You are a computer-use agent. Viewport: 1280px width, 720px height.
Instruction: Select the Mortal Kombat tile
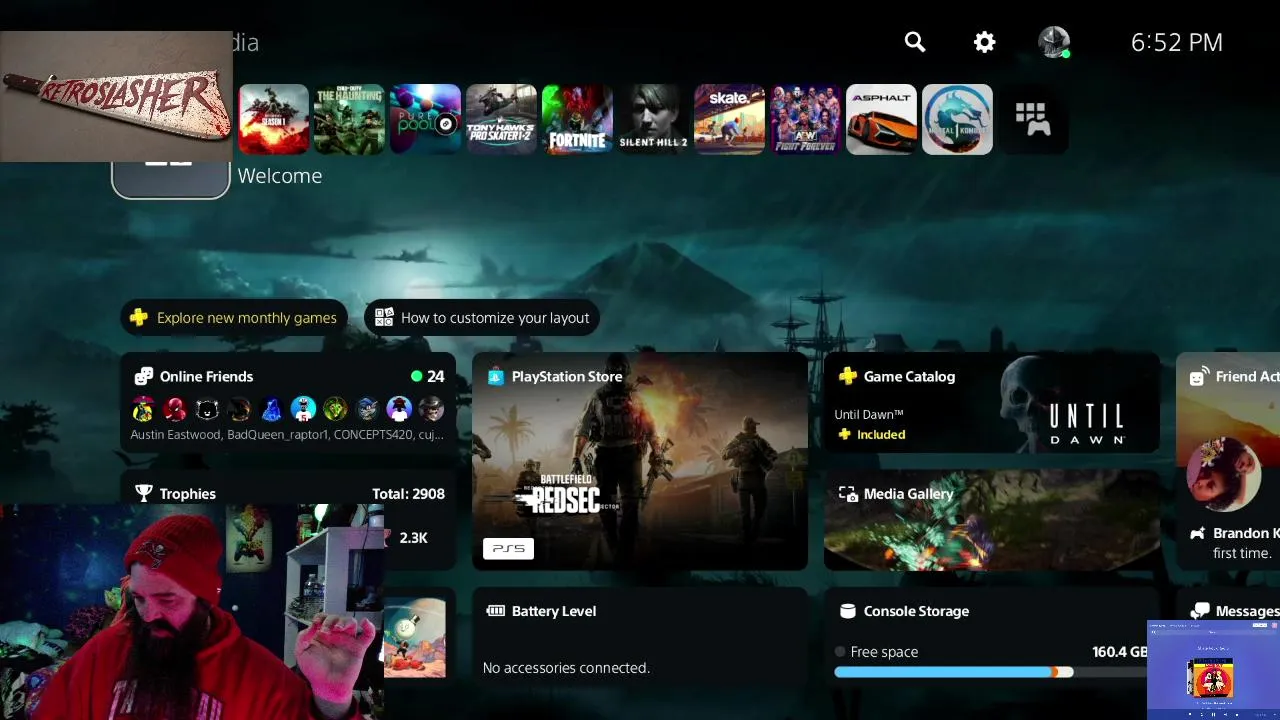coord(957,119)
